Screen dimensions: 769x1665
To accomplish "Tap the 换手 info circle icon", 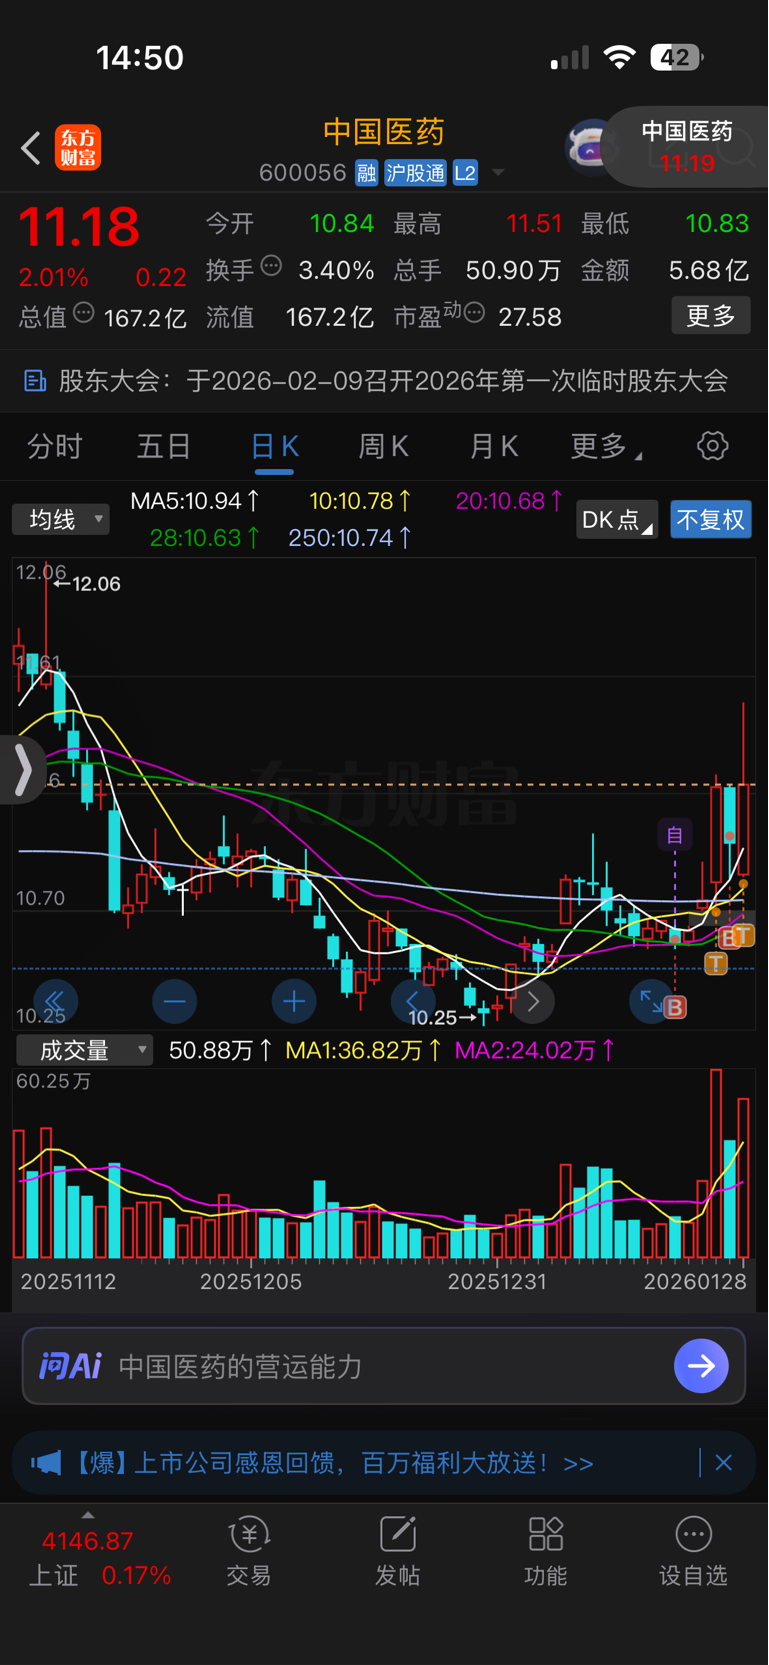I will tap(271, 266).
